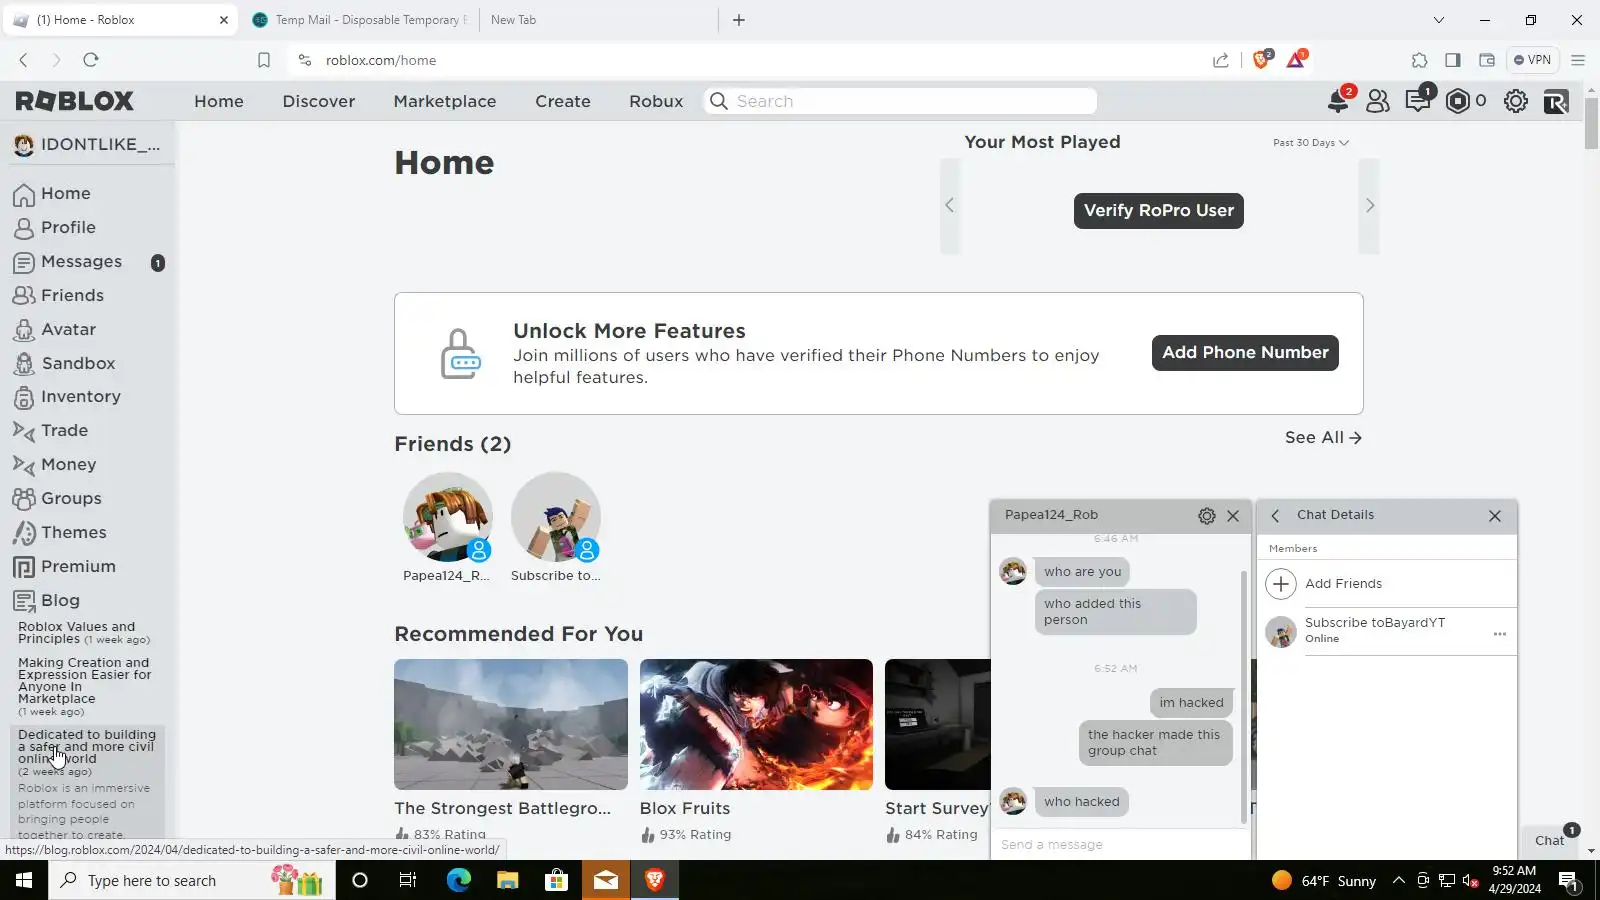
Task: Expand the Past 30 Days dropdown
Action: click(1311, 143)
